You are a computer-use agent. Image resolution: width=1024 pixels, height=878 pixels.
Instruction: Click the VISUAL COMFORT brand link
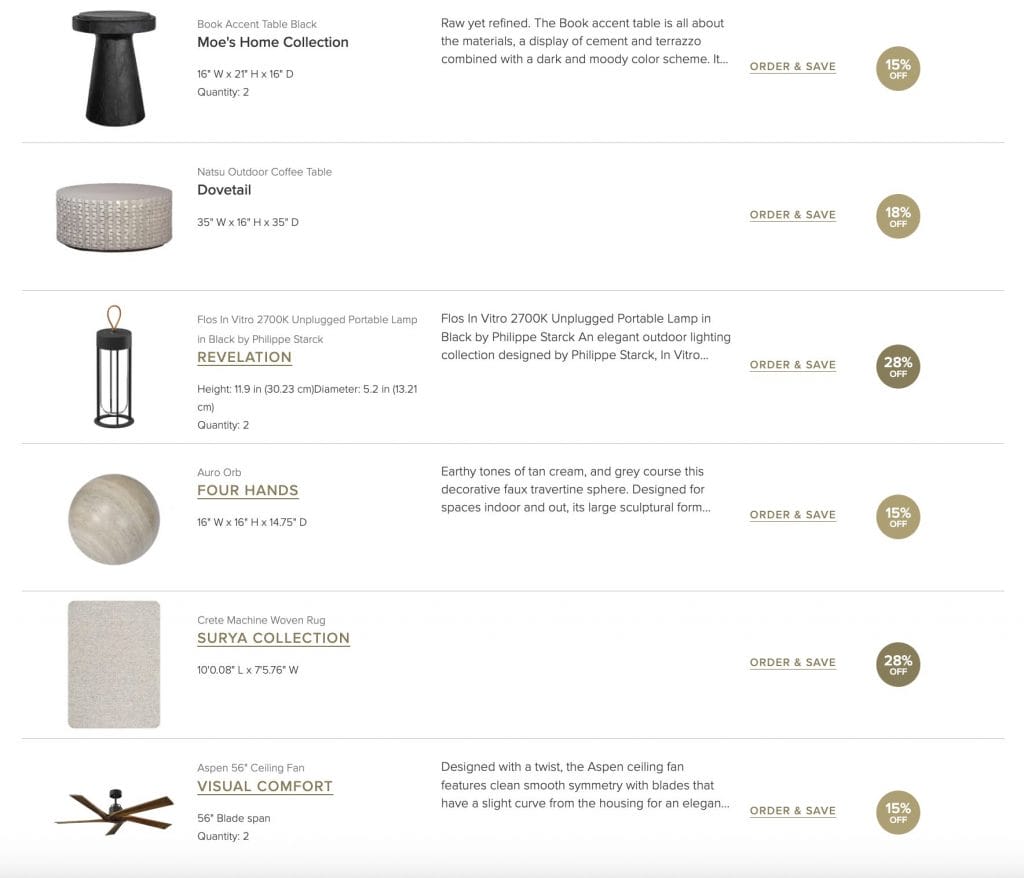pos(263,786)
